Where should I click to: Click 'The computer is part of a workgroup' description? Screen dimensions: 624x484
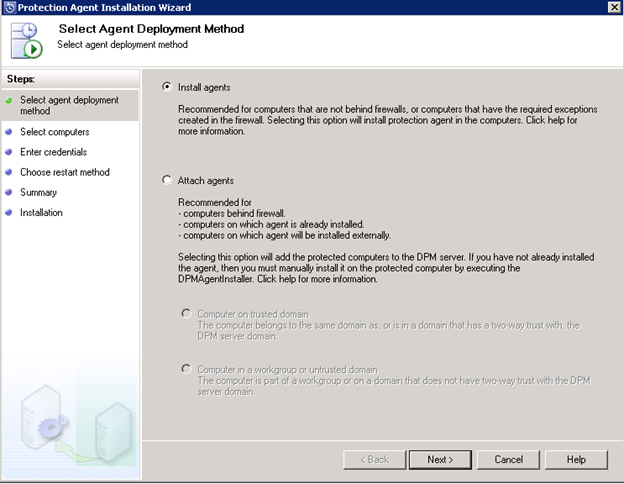point(394,386)
